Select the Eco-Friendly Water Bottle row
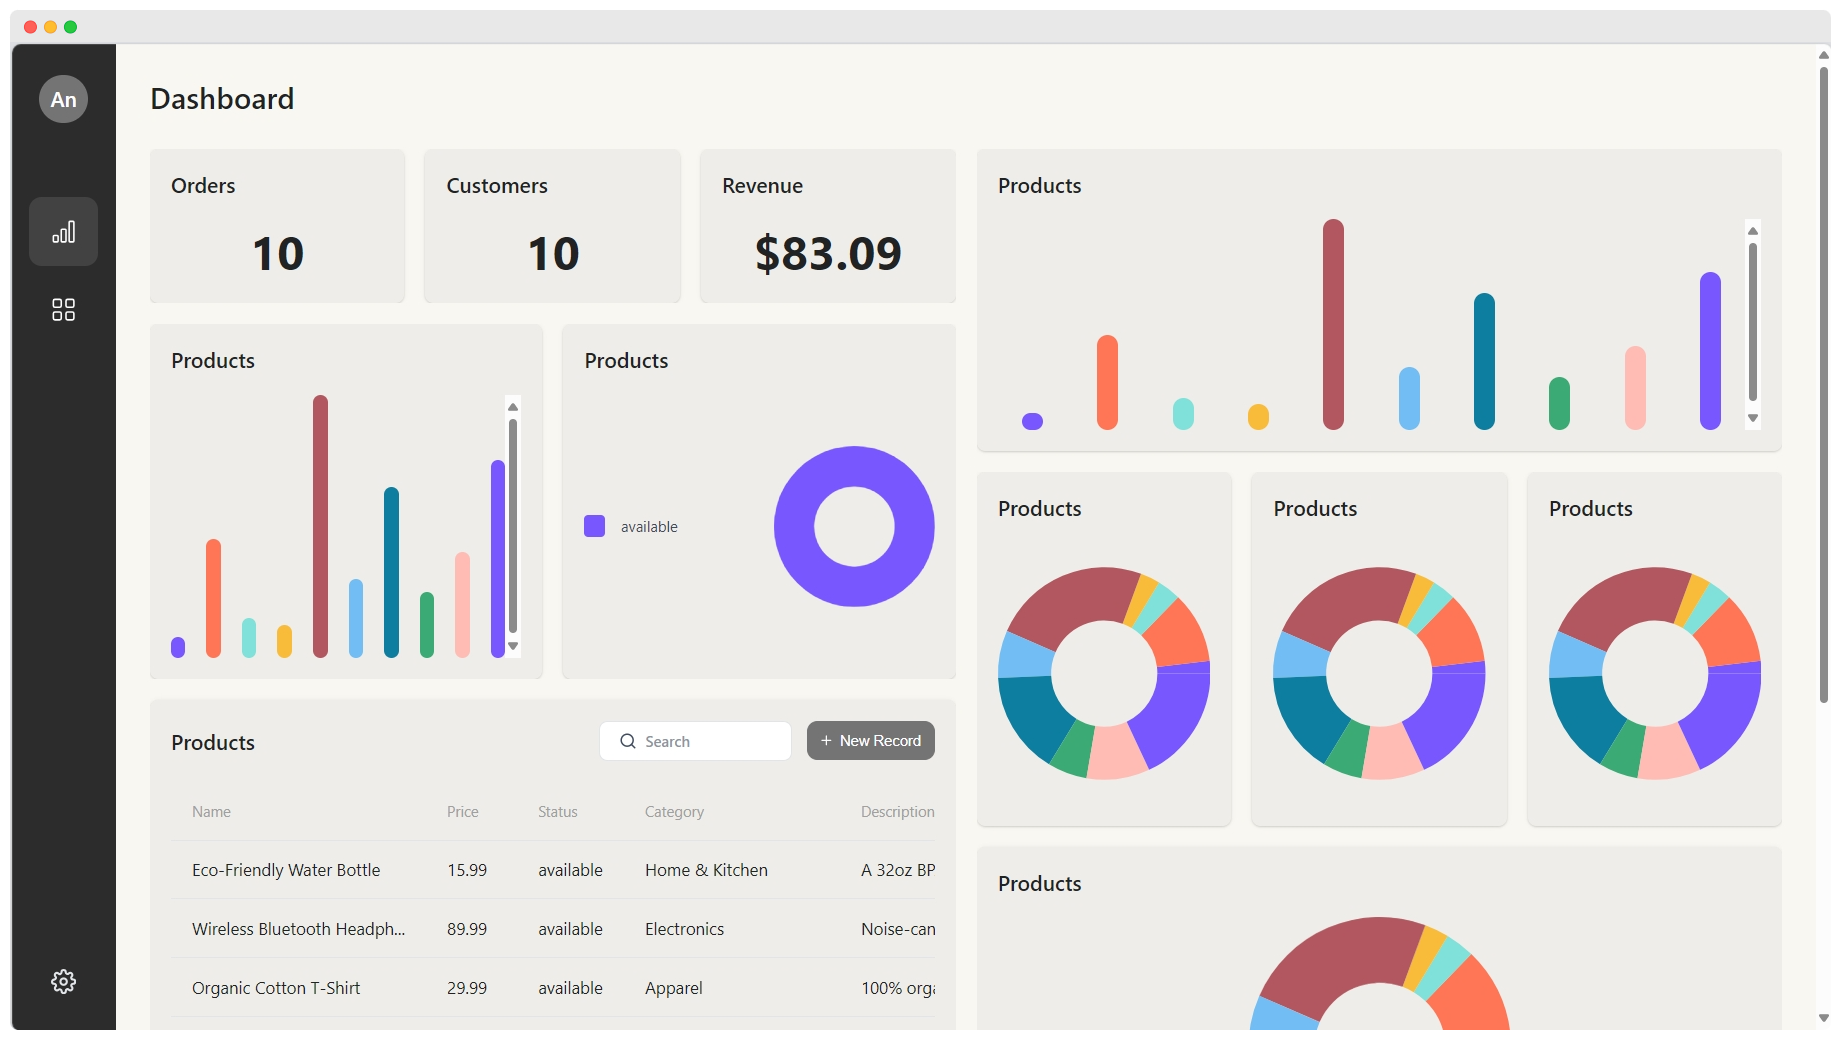The height and width of the screenshot is (1040, 1841). (x=286, y=870)
